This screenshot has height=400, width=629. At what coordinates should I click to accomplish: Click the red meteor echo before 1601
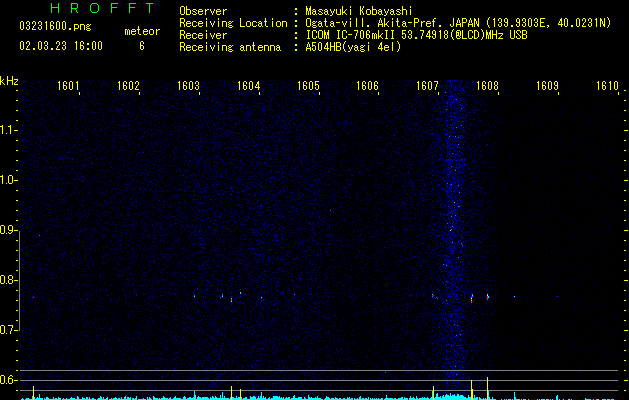click(x=33, y=297)
